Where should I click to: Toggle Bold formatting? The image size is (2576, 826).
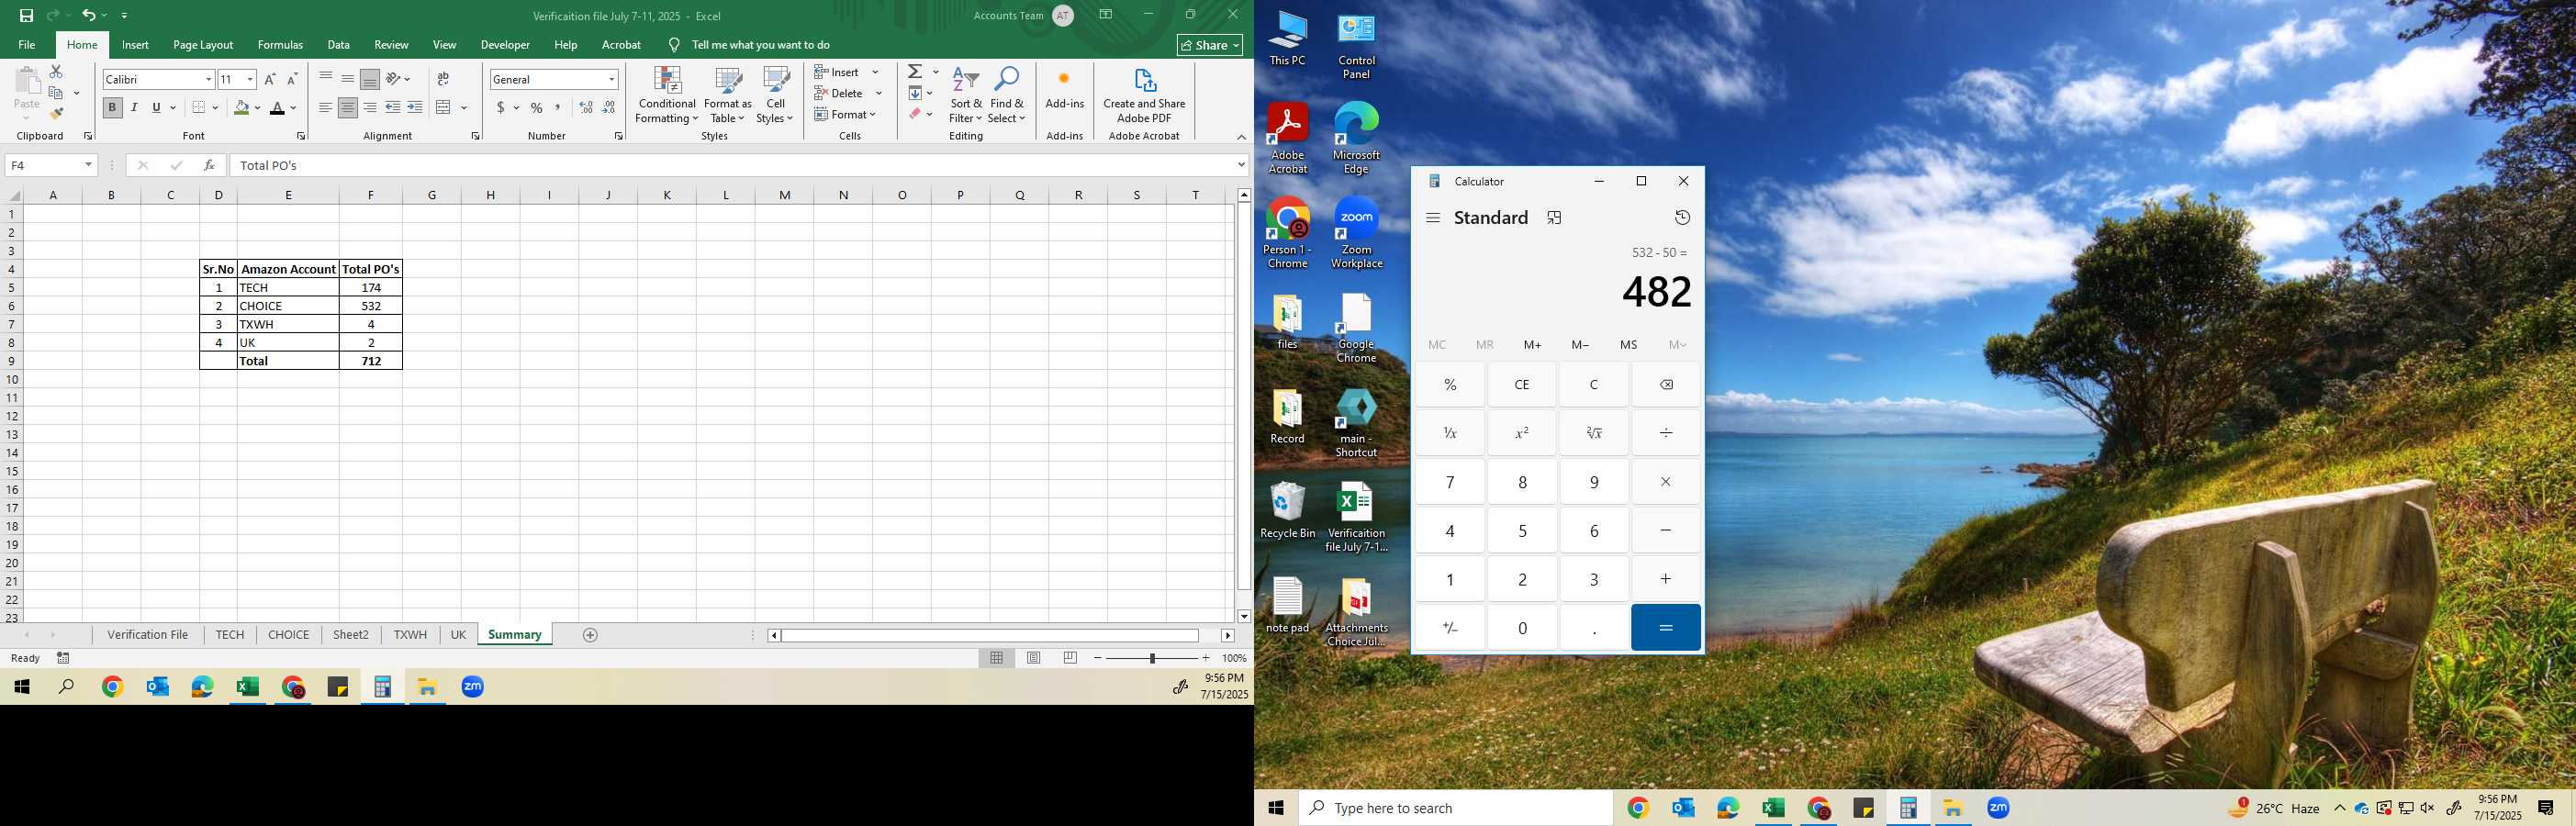(x=112, y=107)
